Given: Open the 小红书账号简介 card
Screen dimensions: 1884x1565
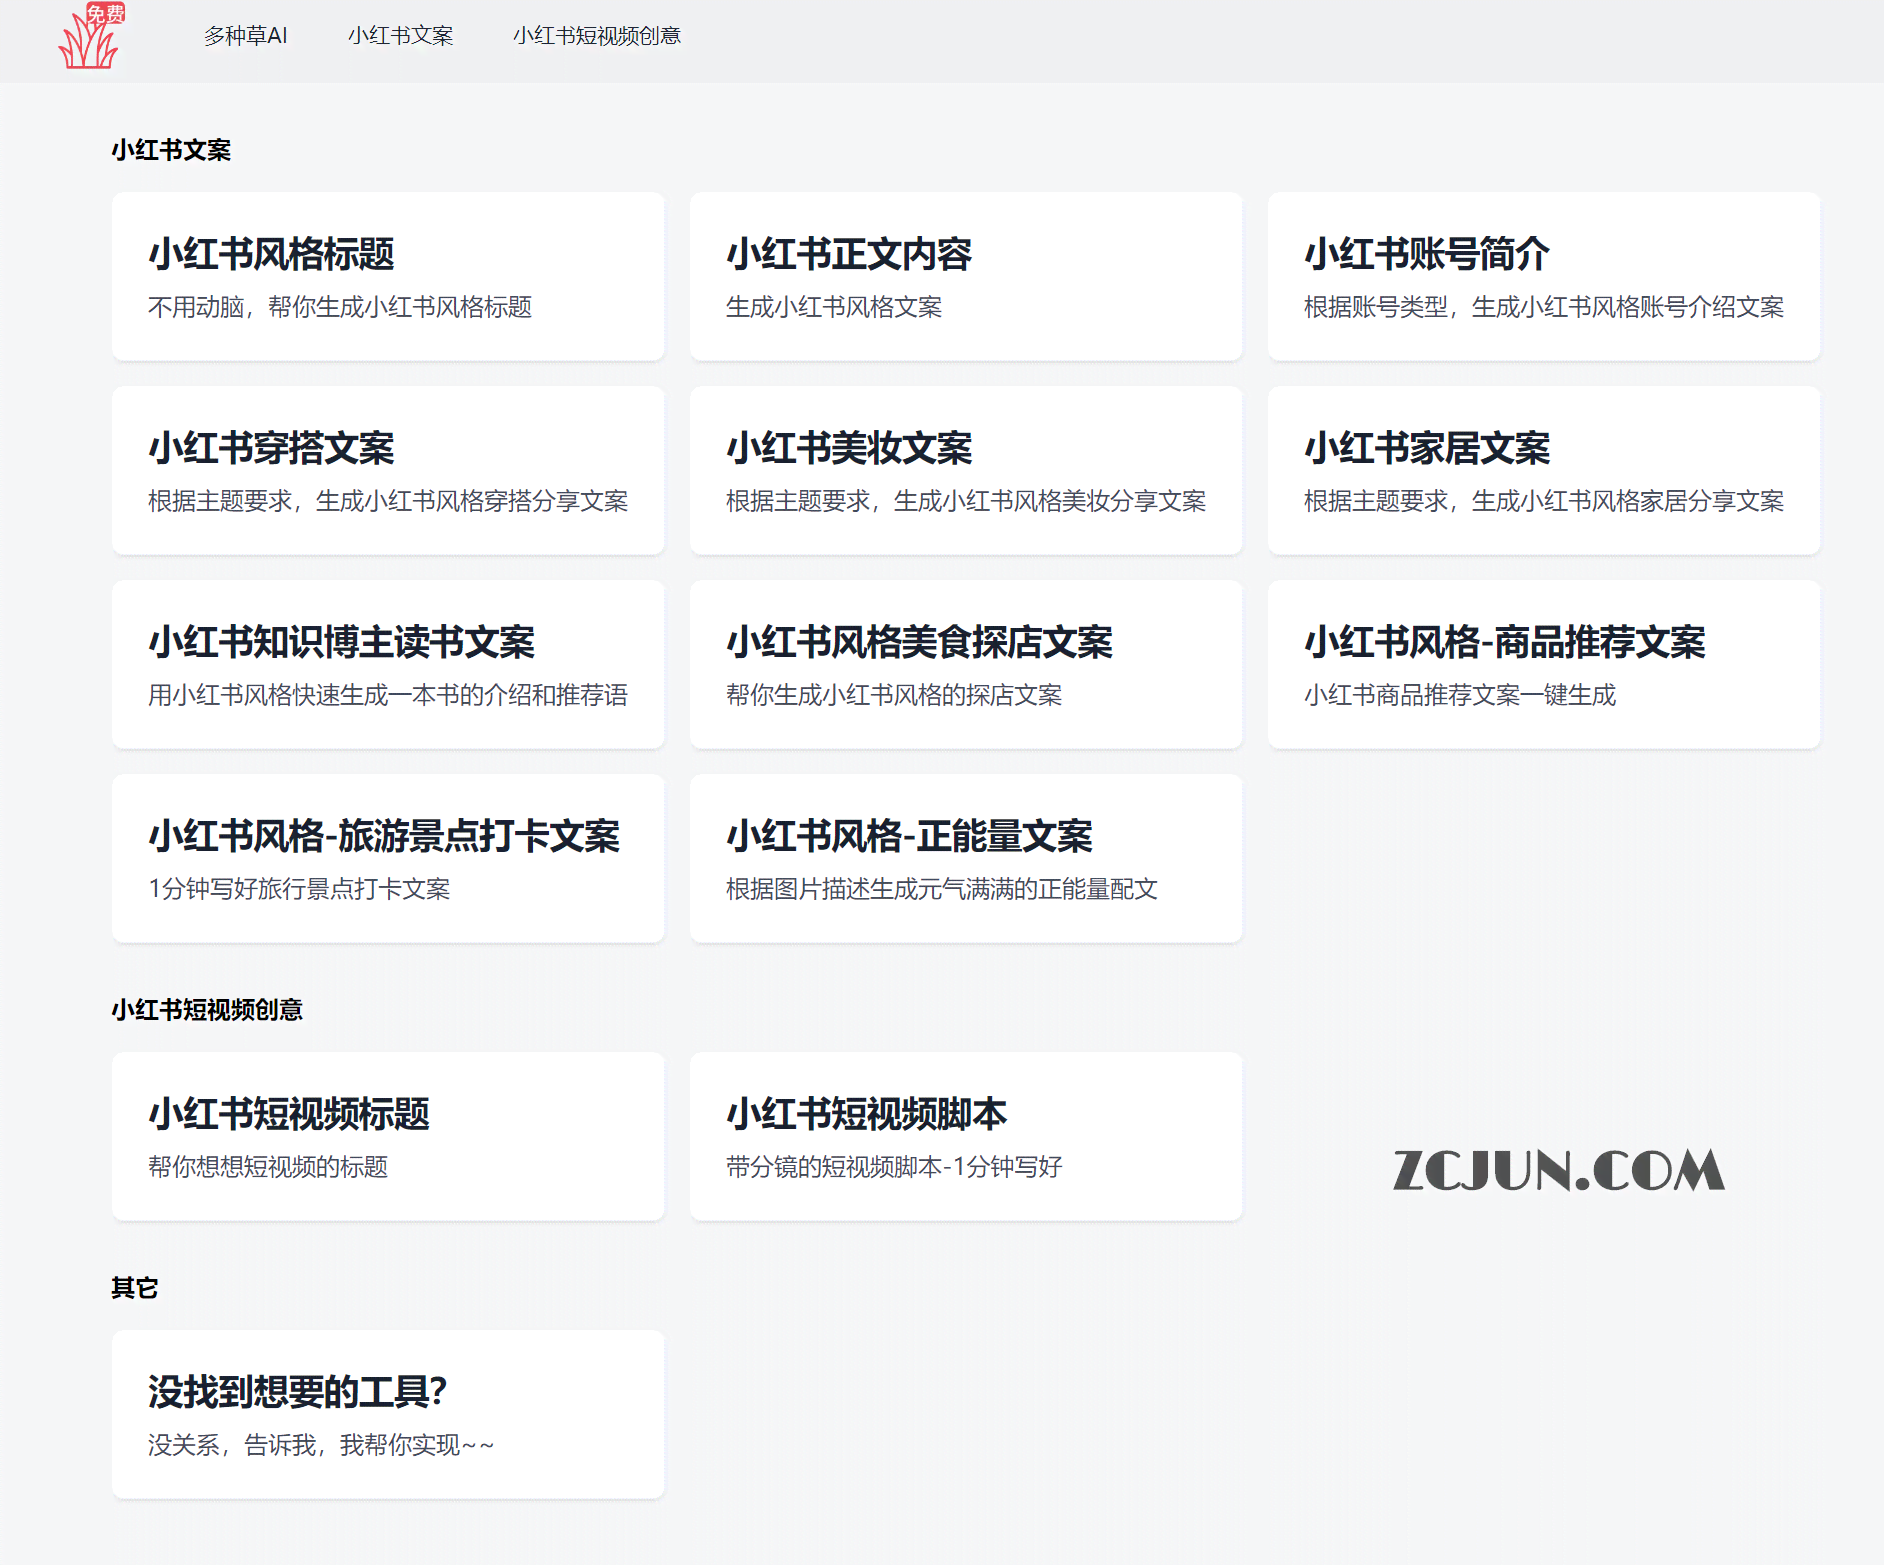Looking at the screenshot, I should [1544, 276].
